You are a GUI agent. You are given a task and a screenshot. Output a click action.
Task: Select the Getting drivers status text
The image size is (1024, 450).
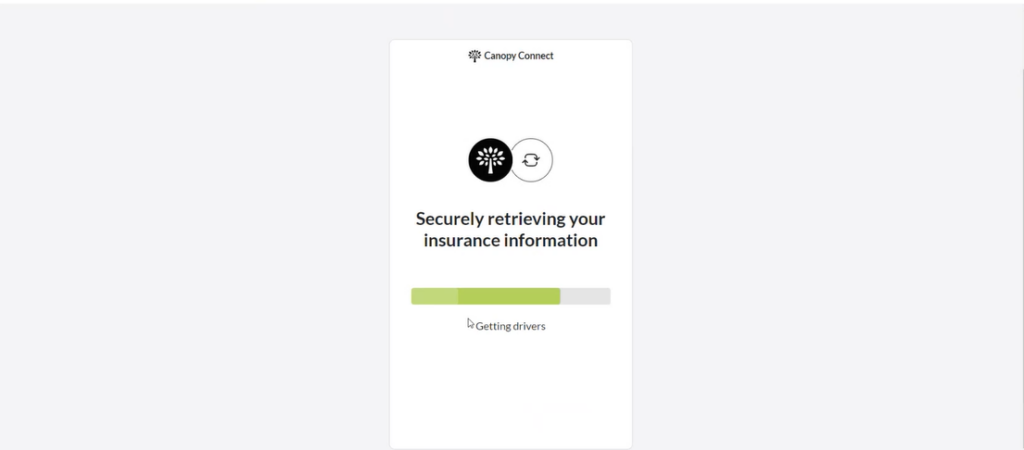pyautogui.click(x=511, y=326)
